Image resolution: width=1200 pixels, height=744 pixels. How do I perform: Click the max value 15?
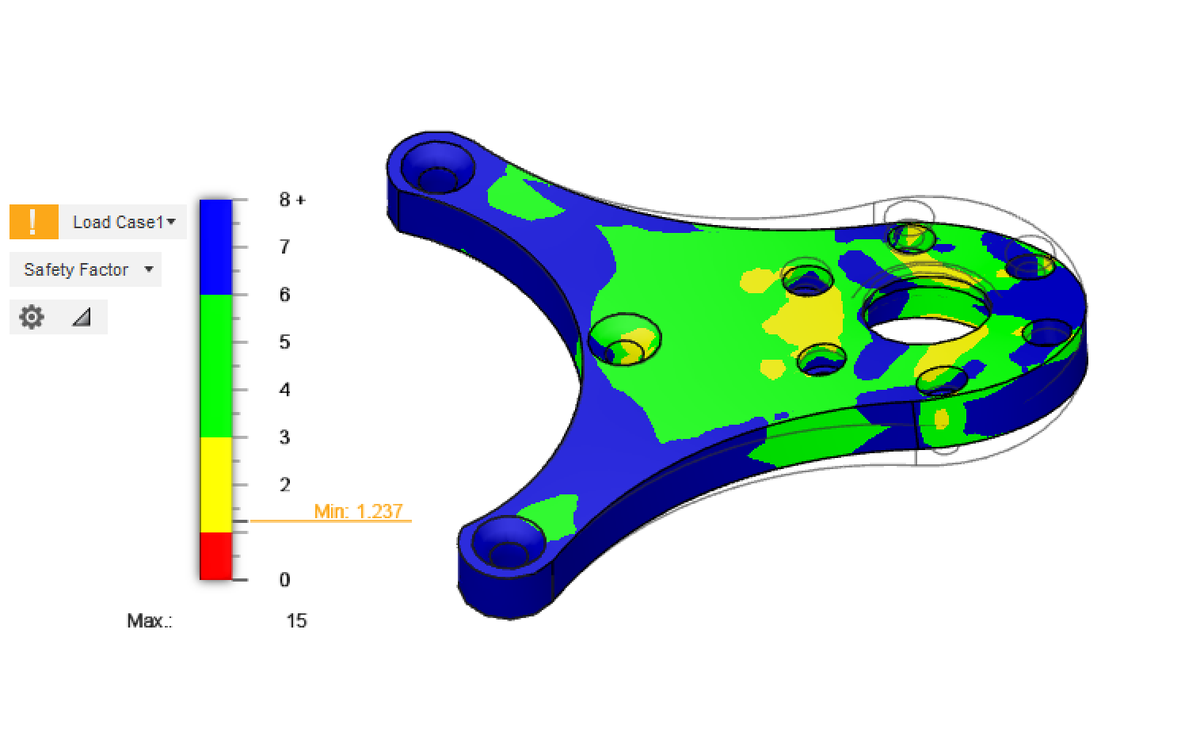tap(296, 621)
